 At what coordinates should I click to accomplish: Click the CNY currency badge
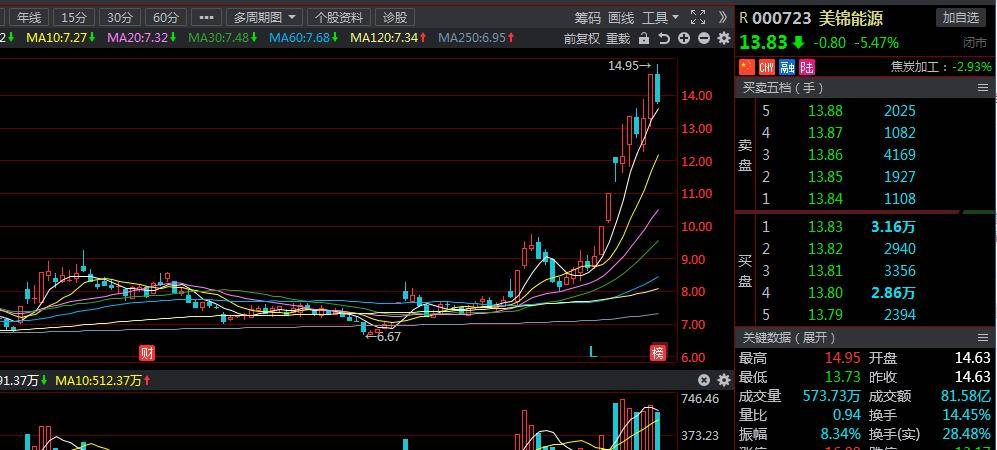pos(767,67)
